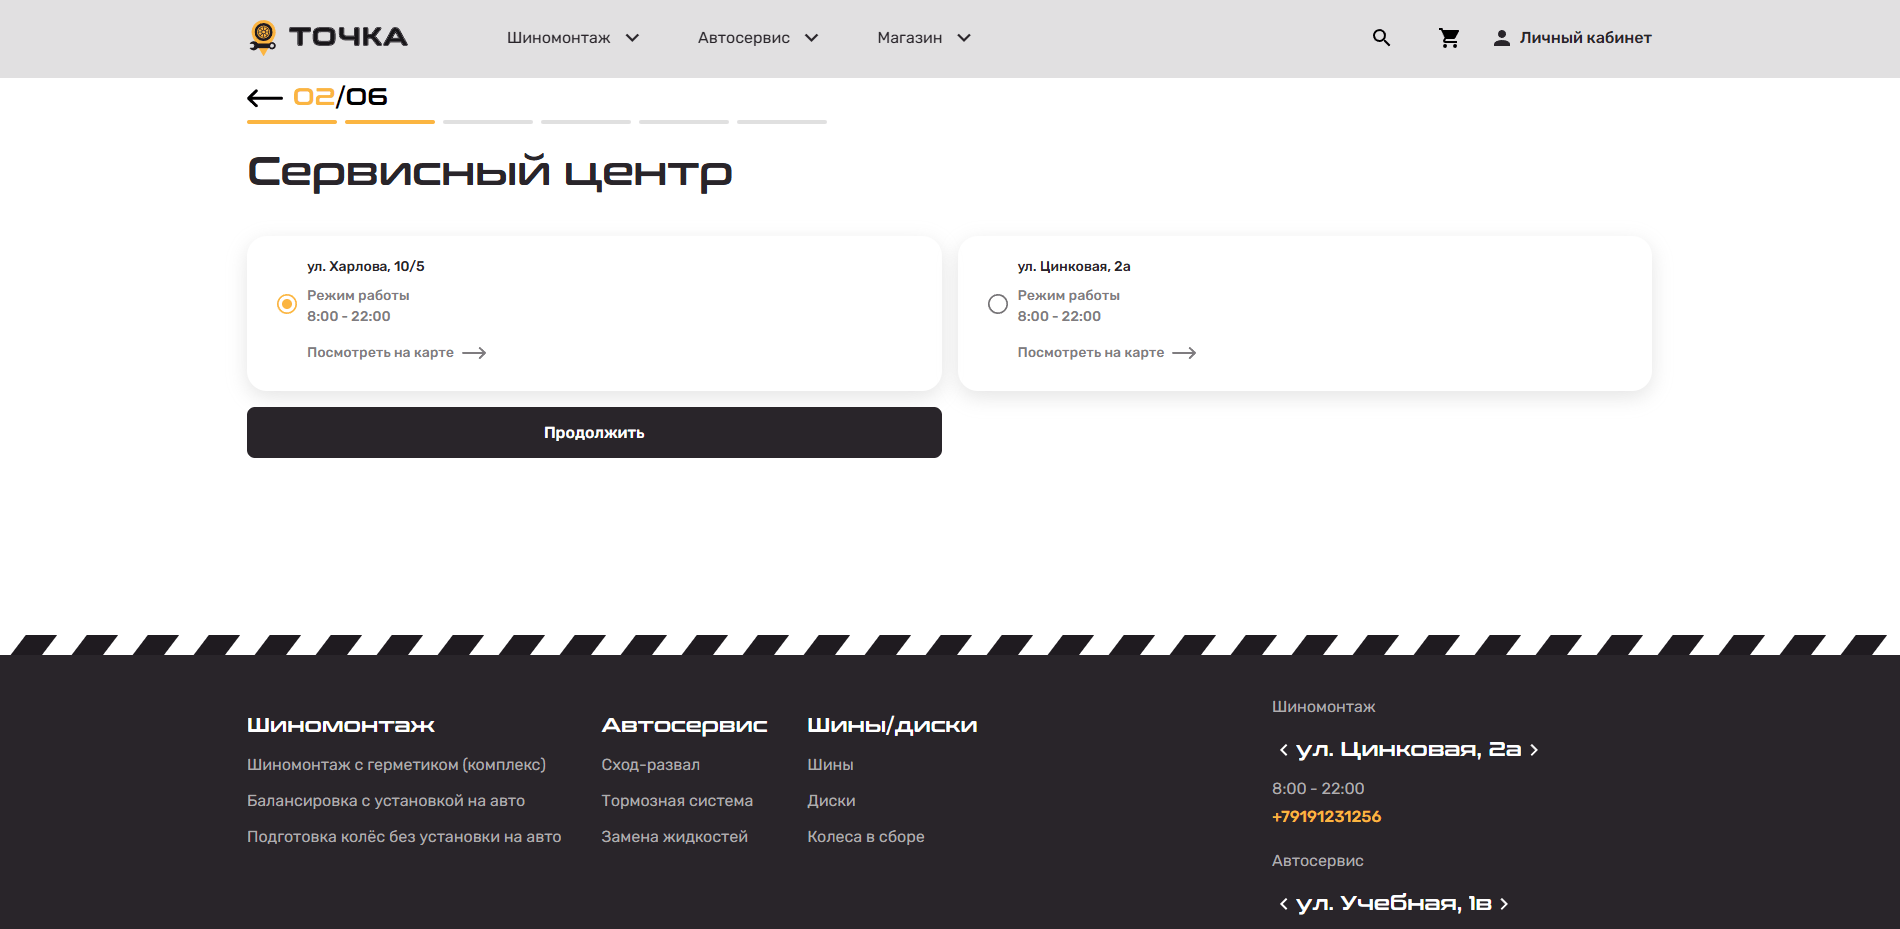Select the ул. Харлова, 10/5 radio button

(287, 304)
